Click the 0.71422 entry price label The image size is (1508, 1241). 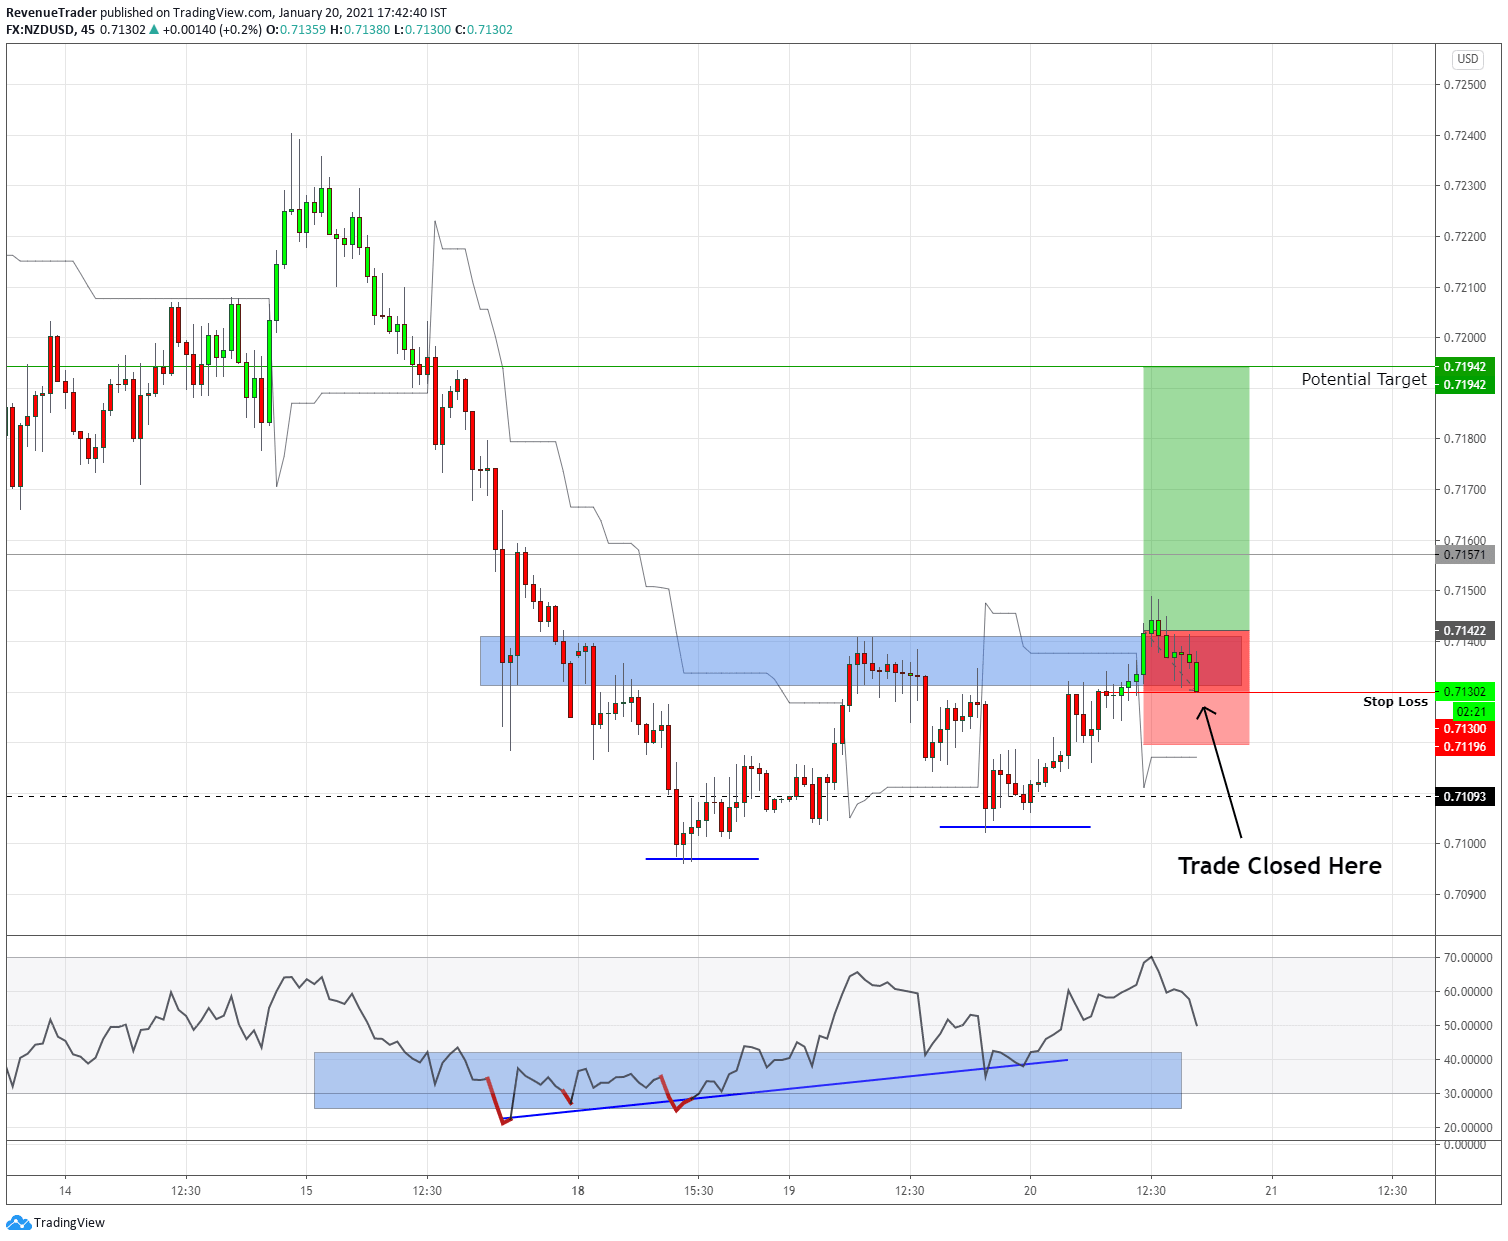(1464, 631)
